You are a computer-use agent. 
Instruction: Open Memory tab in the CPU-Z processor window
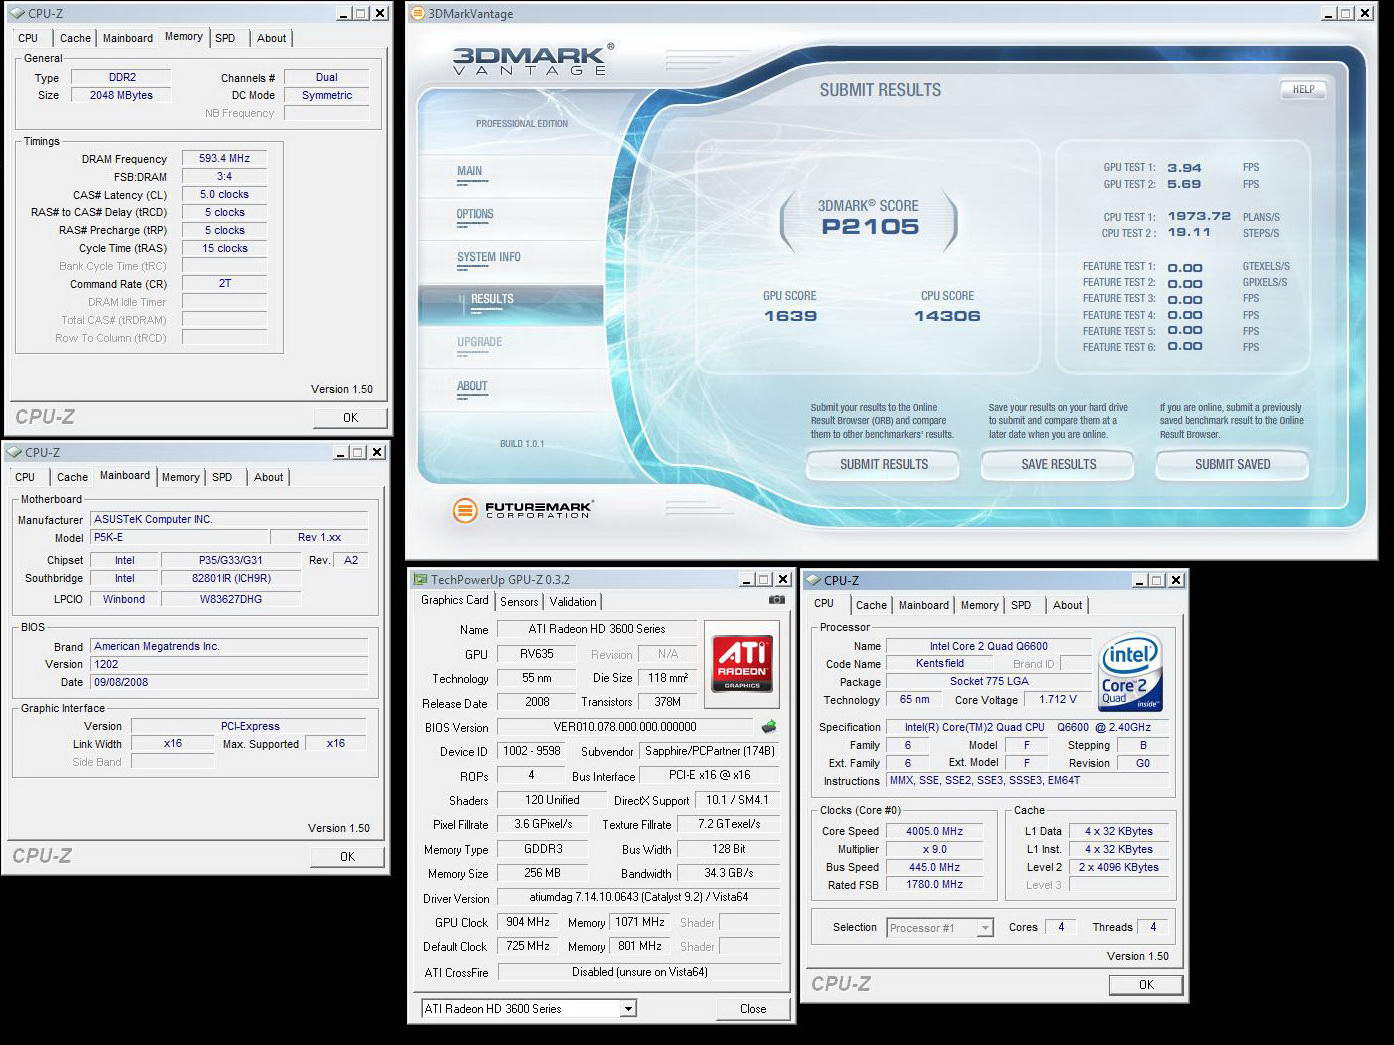[x=980, y=605]
